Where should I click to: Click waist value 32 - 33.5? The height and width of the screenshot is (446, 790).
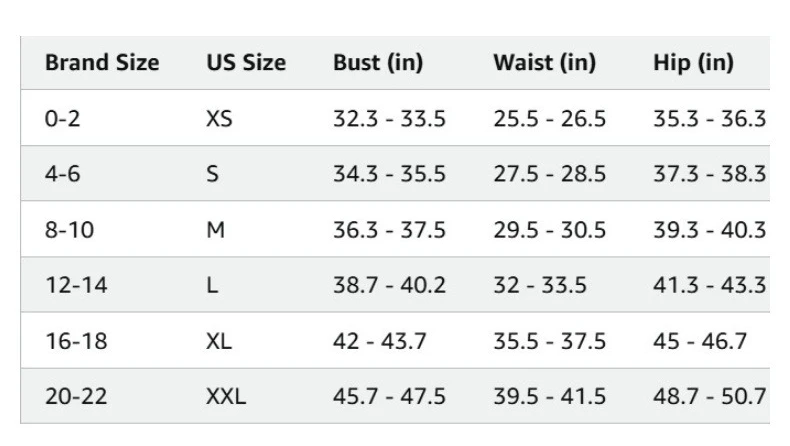(x=540, y=285)
